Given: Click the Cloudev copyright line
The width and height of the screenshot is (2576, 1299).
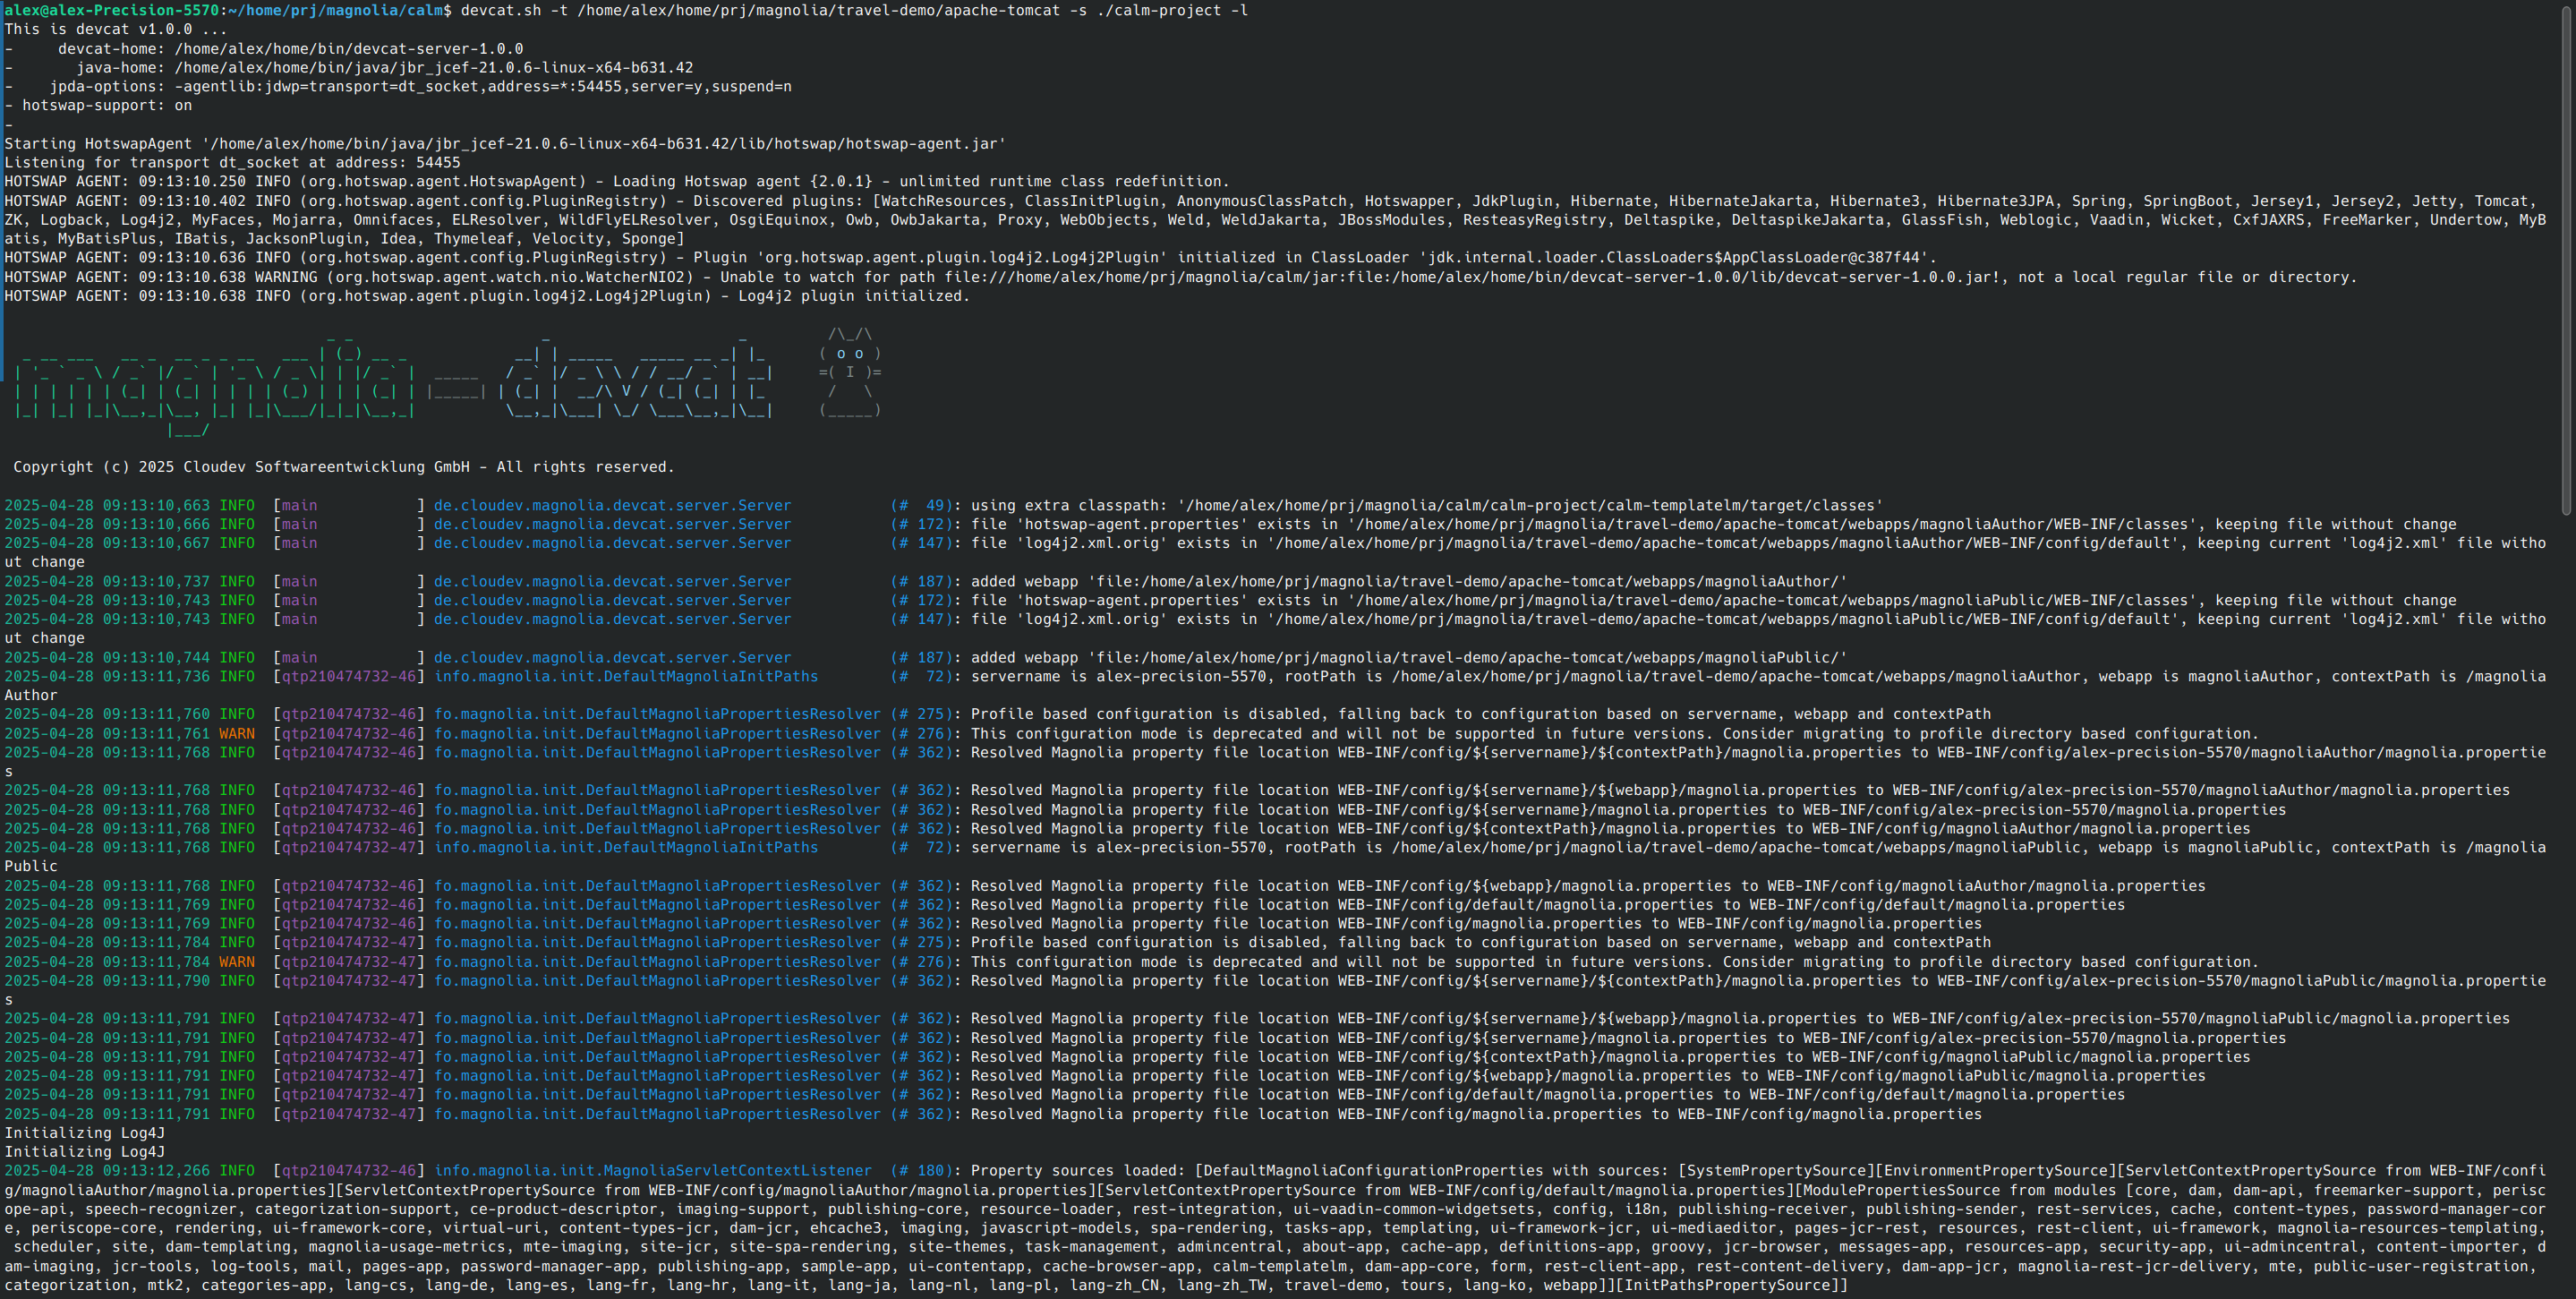Looking at the screenshot, I should coord(340,466).
